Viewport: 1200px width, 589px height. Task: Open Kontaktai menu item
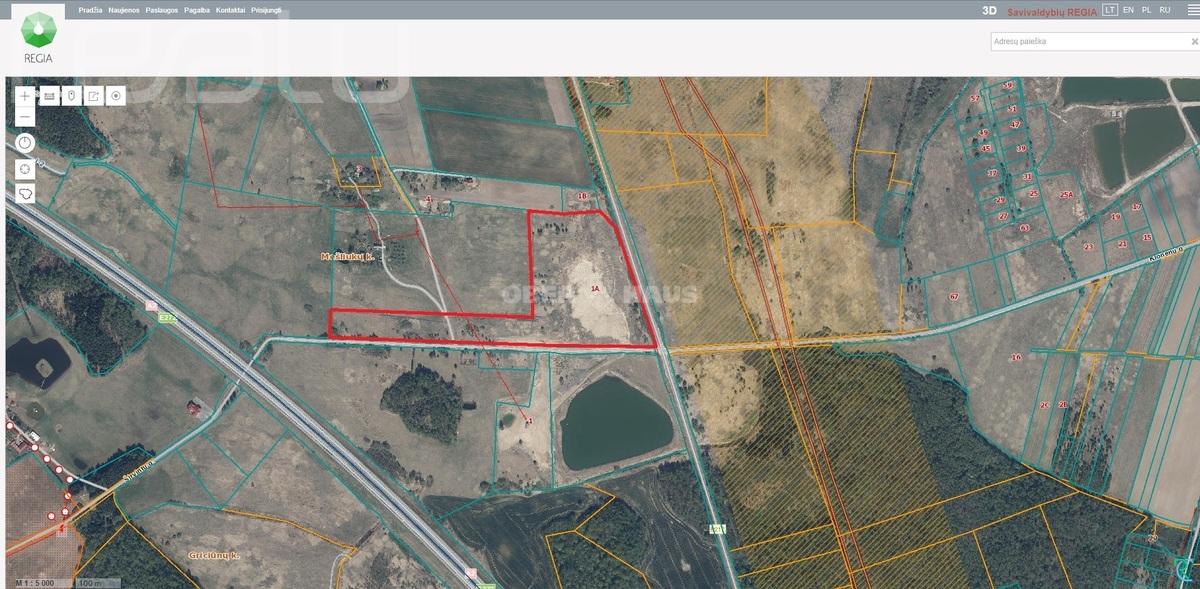[x=232, y=8]
